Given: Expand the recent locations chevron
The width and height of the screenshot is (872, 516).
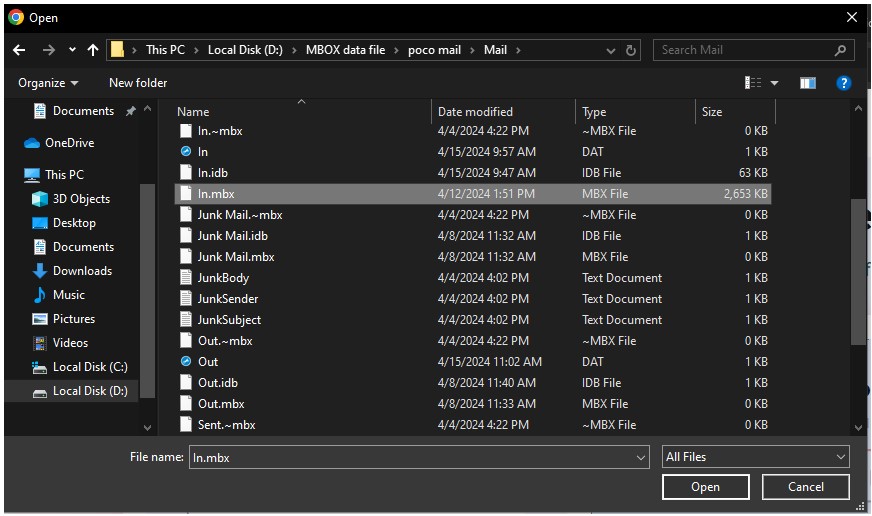Looking at the screenshot, I should pos(72,50).
